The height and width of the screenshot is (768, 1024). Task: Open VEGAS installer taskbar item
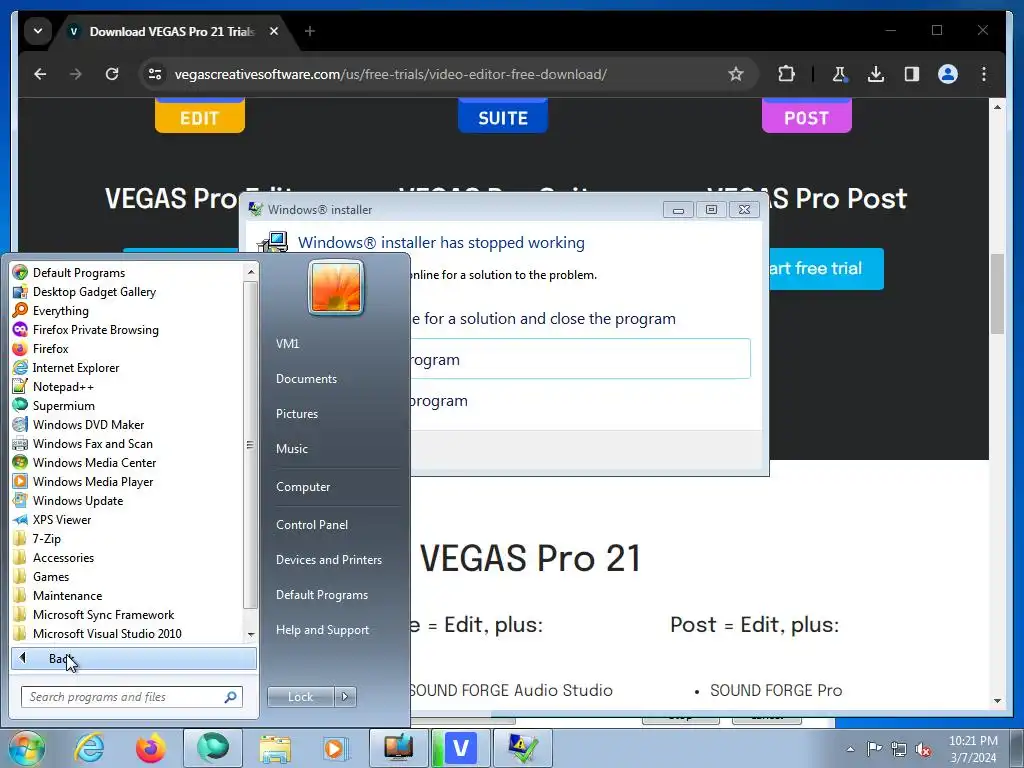pyautogui.click(x=460, y=748)
